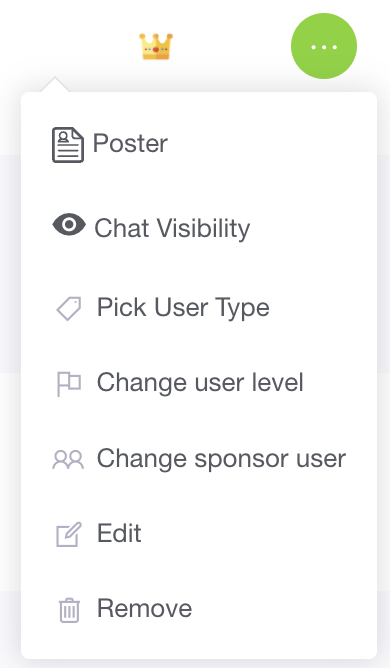This screenshot has width=390, height=668.
Task: Click the two-people sponsor user icon
Action: click(x=68, y=460)
